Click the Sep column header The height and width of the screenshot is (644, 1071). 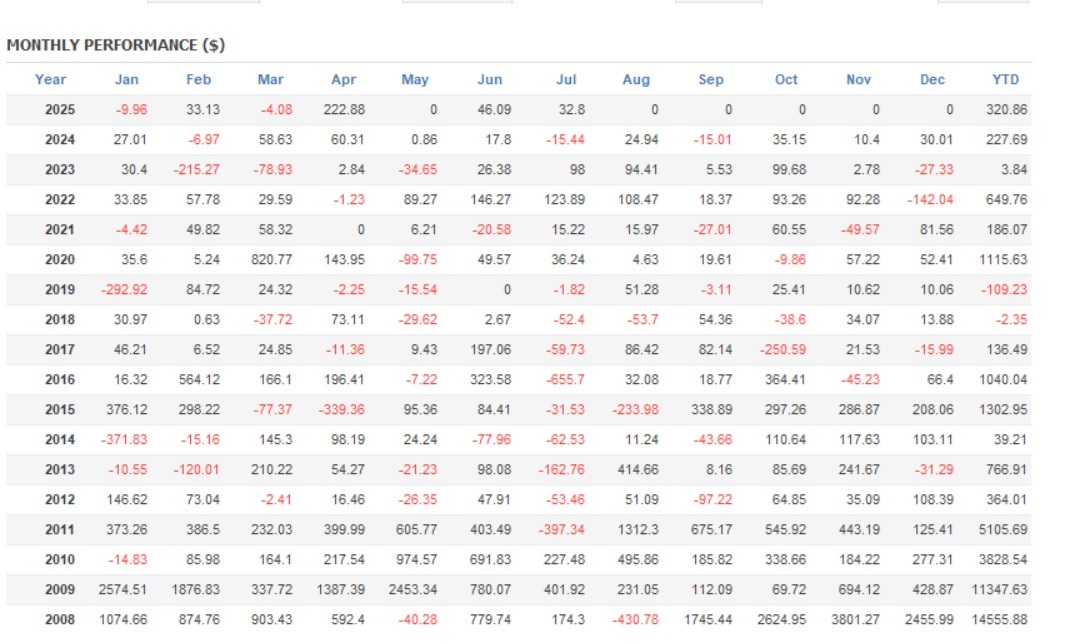[711, 80]
